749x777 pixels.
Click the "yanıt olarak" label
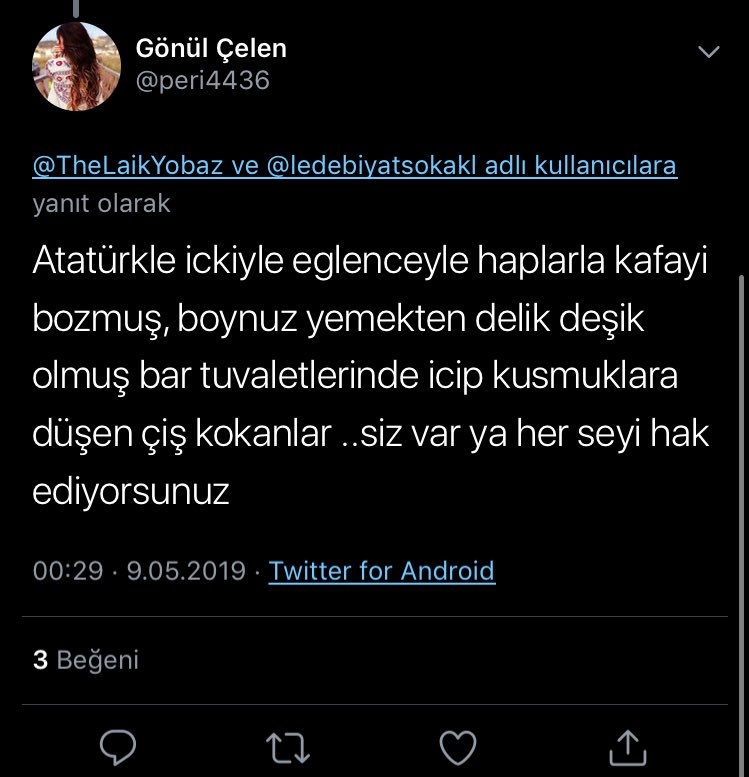click(x=101, y=203)
